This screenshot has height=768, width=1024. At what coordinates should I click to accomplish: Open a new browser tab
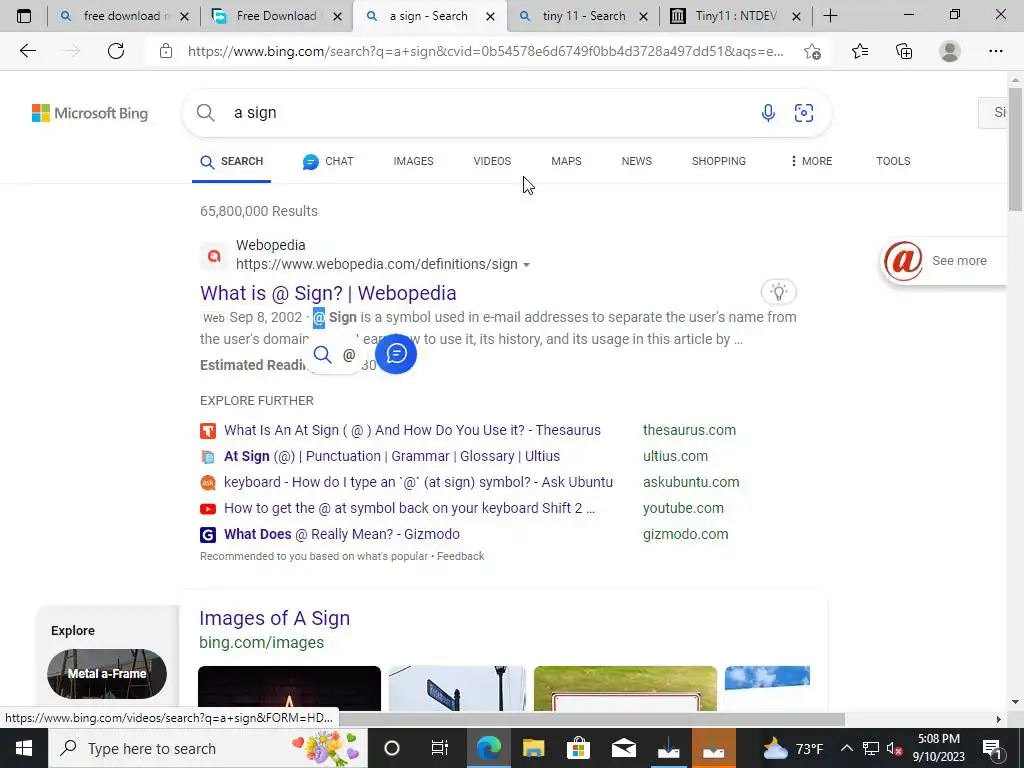[x=830, y=16]
